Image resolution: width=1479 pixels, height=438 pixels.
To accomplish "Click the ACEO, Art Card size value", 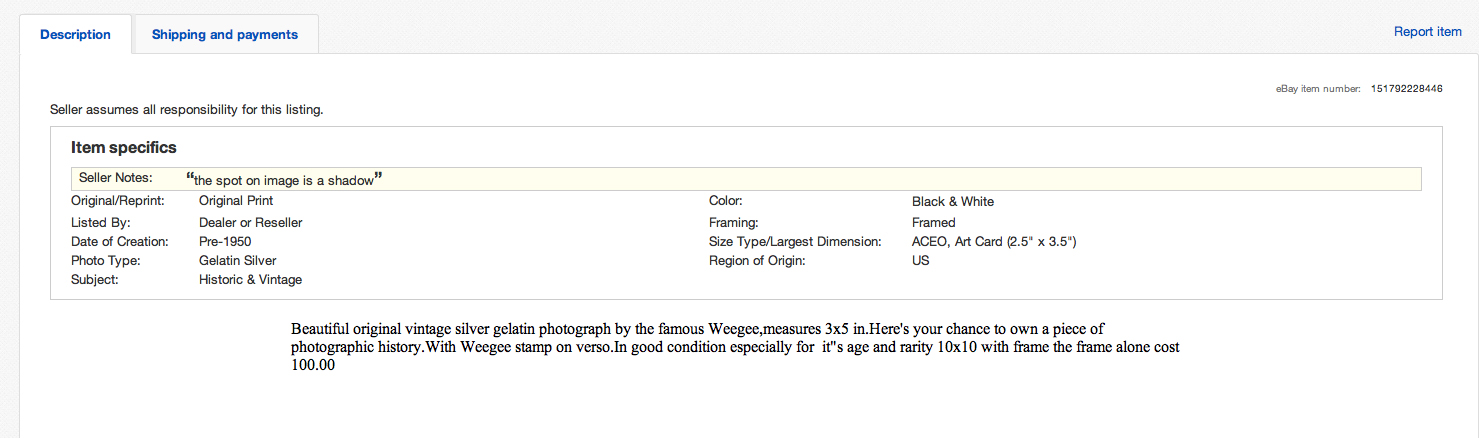I will click(993, 242).
